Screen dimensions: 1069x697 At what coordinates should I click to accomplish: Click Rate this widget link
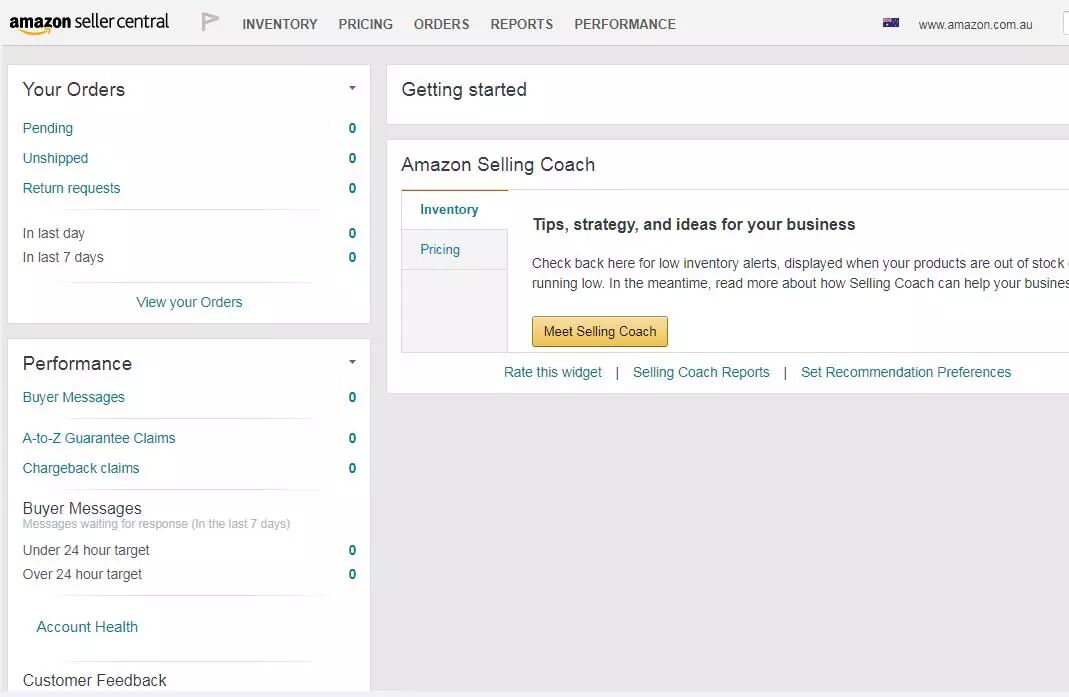(553, 372)
